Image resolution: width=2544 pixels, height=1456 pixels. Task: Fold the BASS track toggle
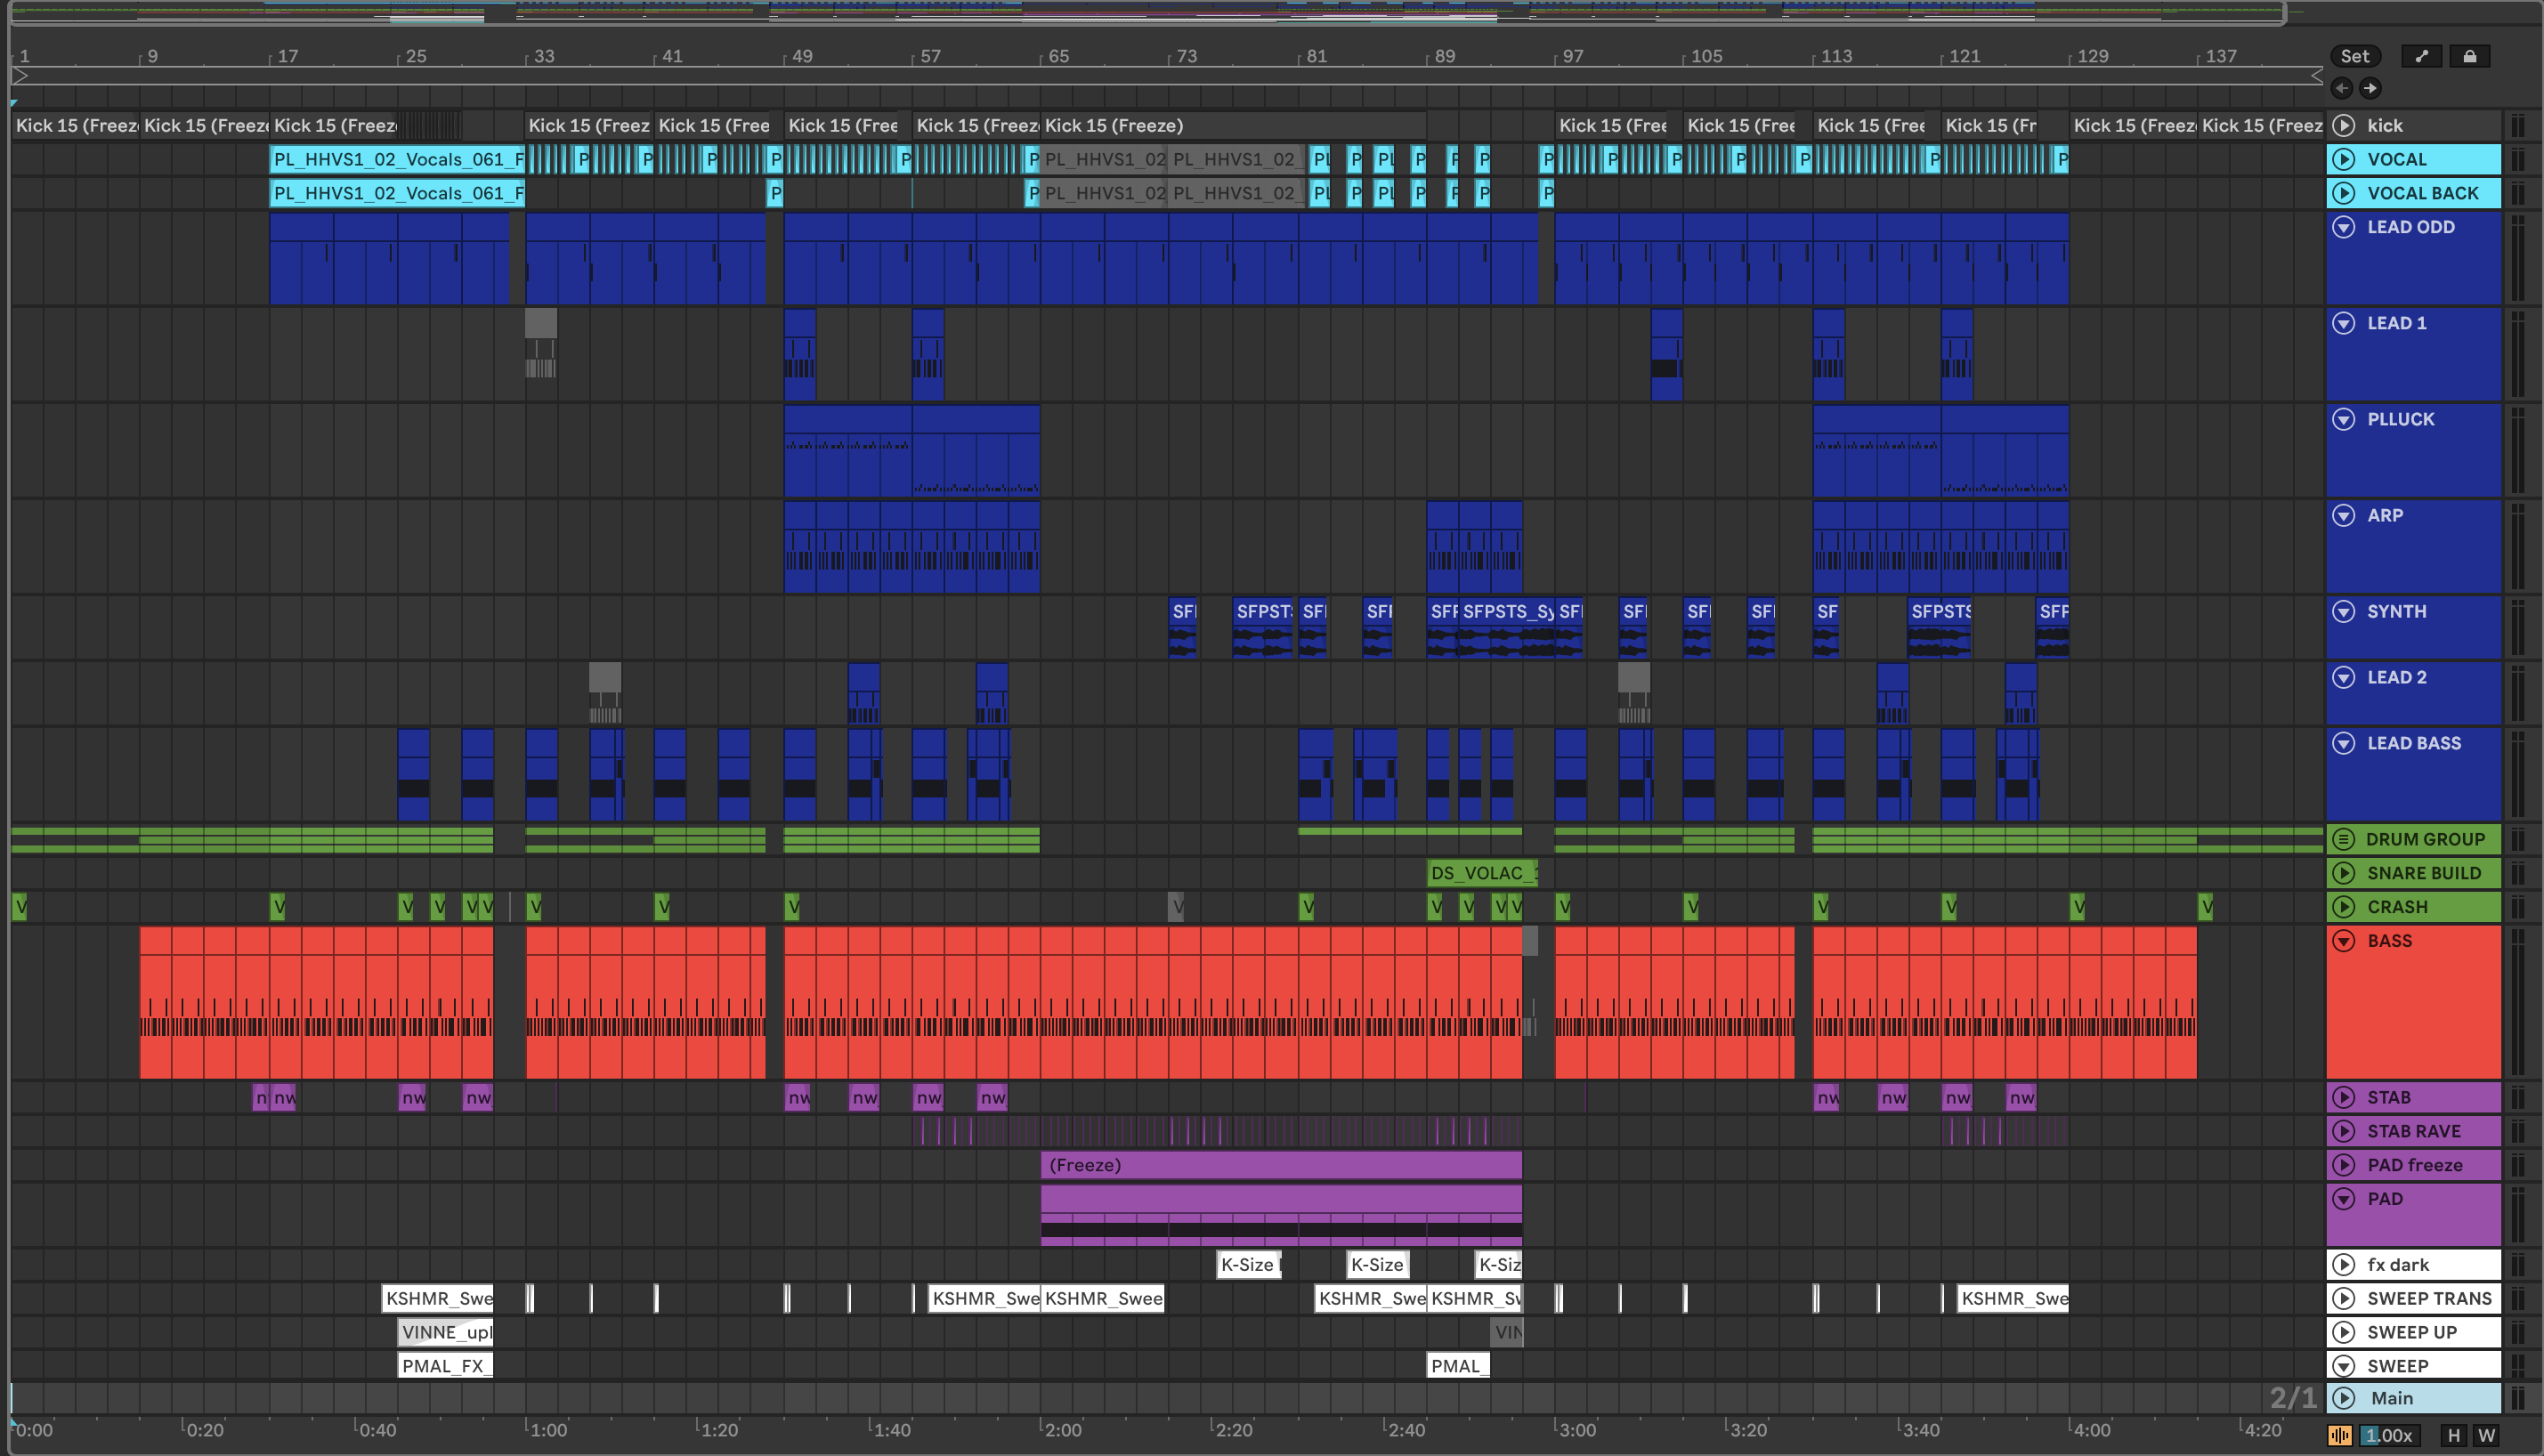(2343, 941)
